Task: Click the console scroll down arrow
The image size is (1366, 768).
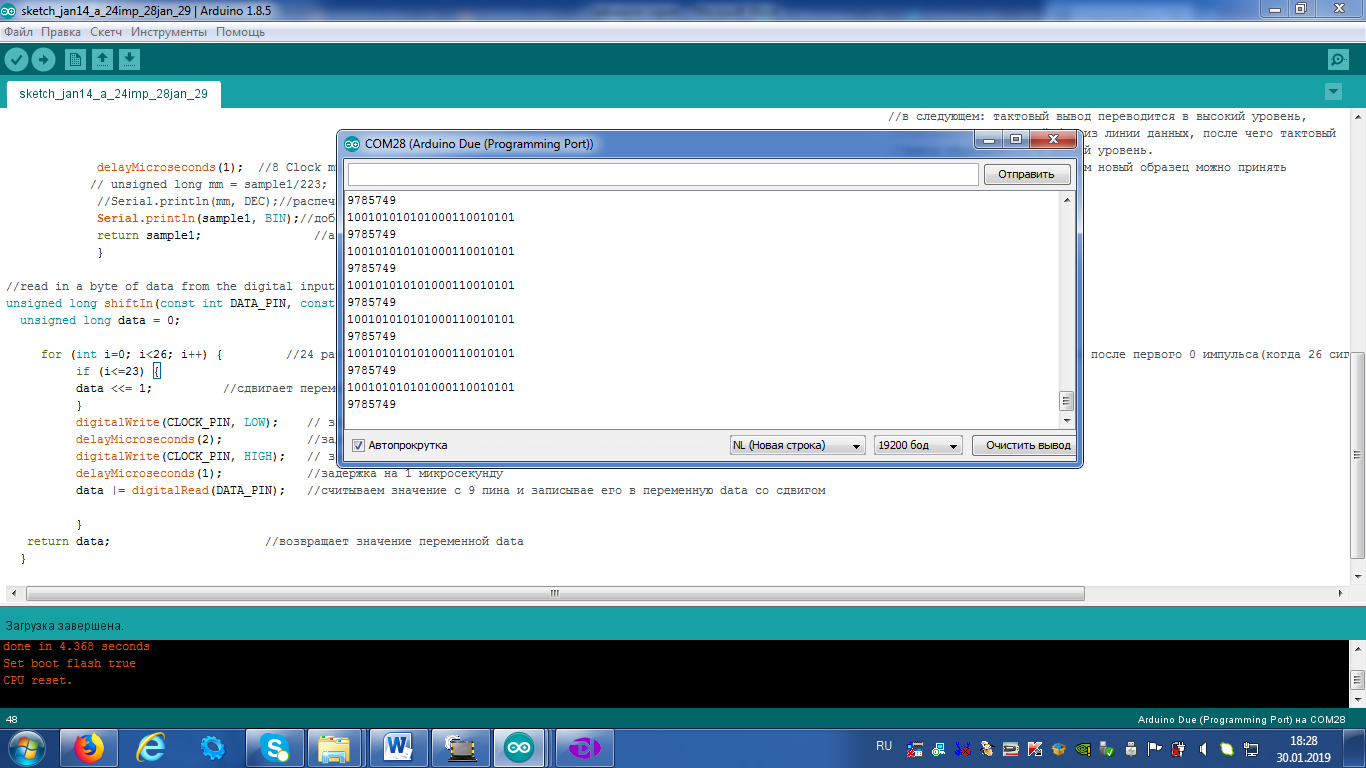Action: [1357, 699]
